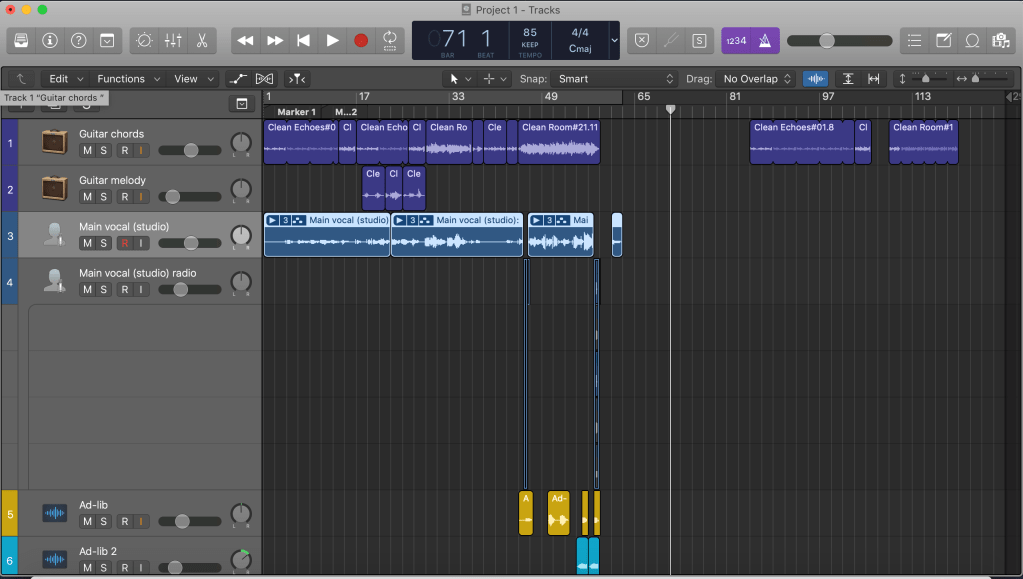This screenshot has width=1023, height=579.
Task: Click the red Record button
Action: click(361, 40)
